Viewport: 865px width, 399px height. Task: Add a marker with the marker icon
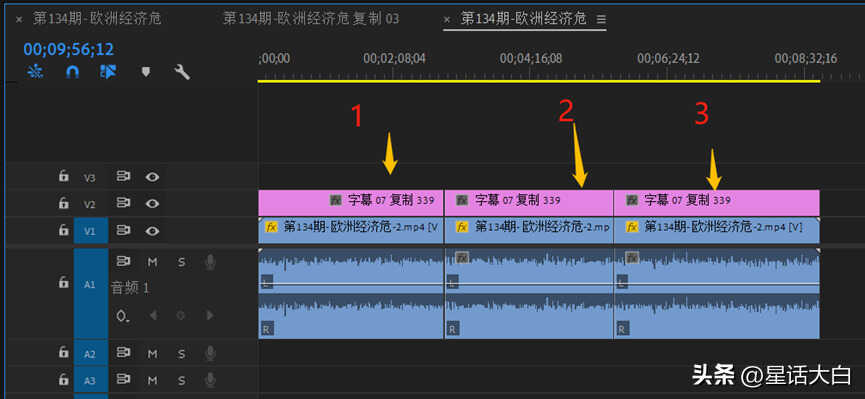coord(146,72)
